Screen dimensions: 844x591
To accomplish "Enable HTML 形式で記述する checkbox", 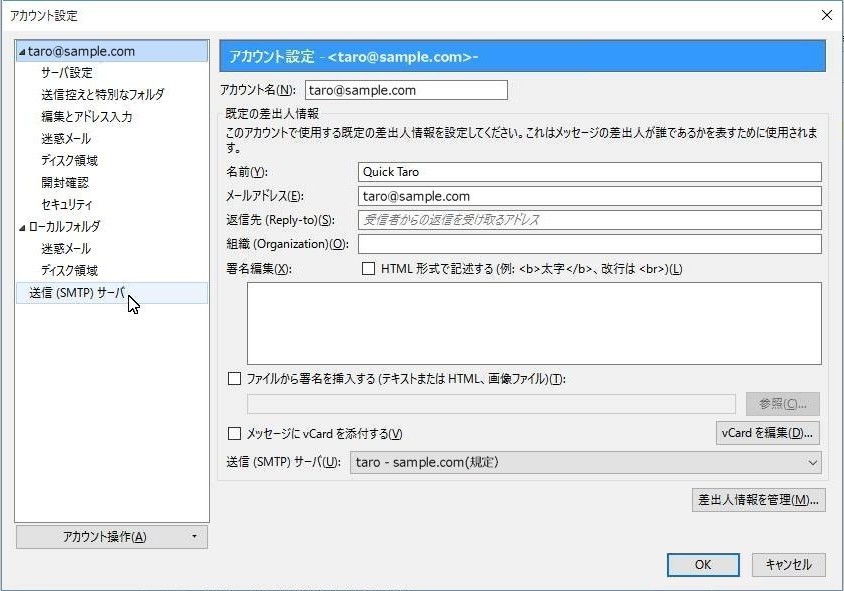I will [368, 269].
